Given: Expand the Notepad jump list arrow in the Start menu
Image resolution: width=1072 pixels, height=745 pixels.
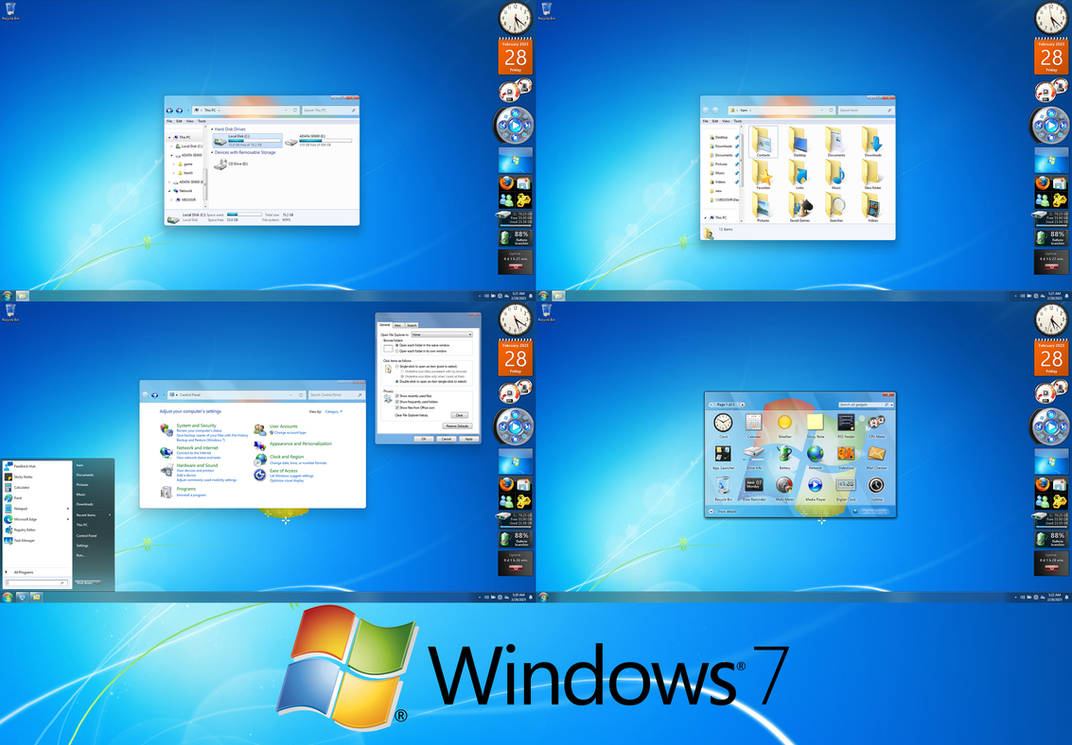Looking at the screenshot, I should click(68, 509).
